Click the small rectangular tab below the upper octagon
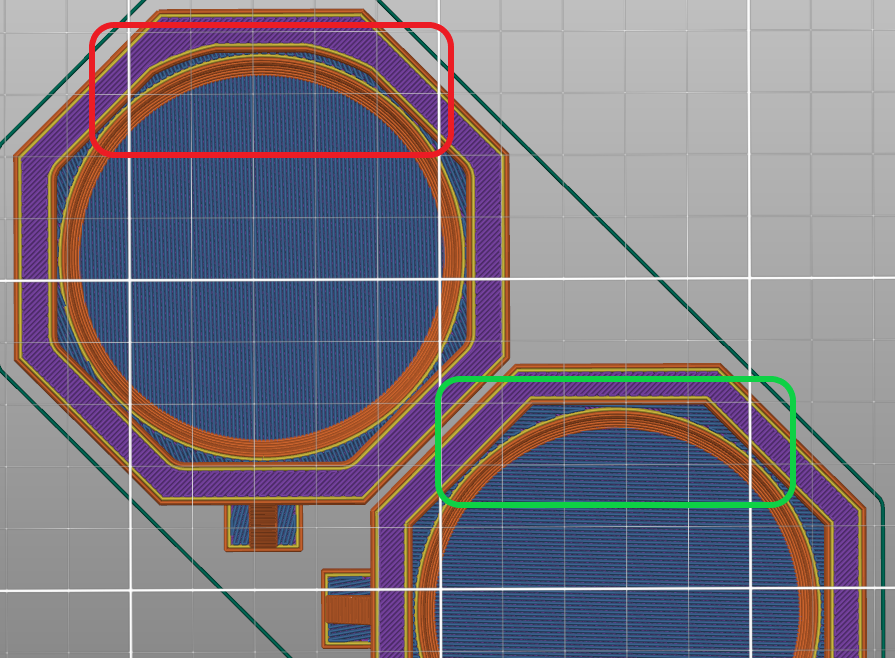This screenshot has width=895, height=658. 263,528
